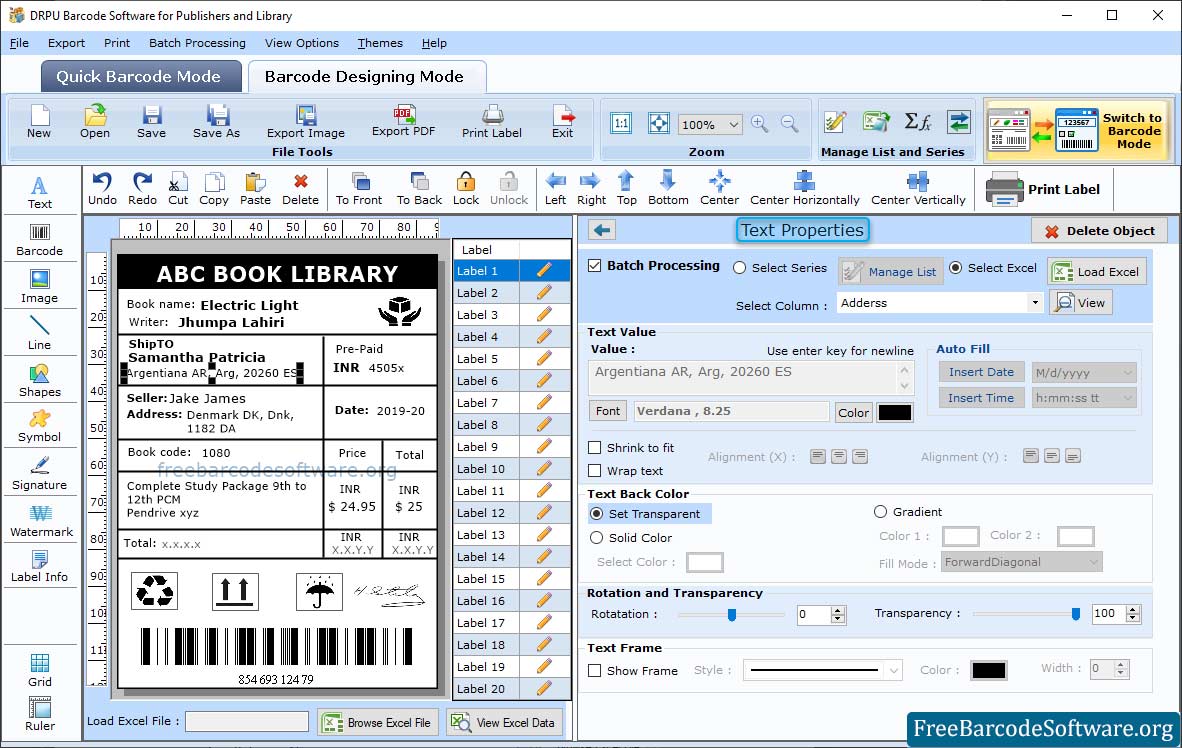Undo the last action
This screenshot has height=748, width=1182.
[102, 189]
